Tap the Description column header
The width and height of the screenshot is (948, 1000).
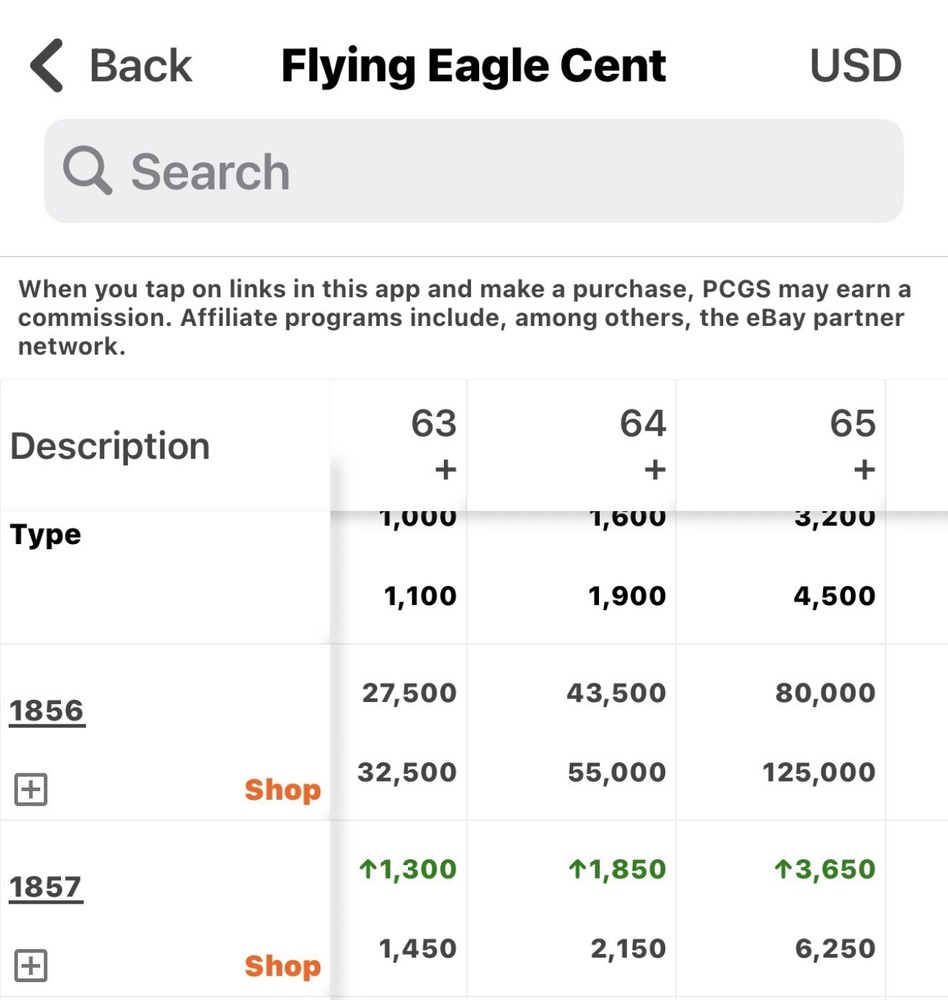(x=110, y=446)
